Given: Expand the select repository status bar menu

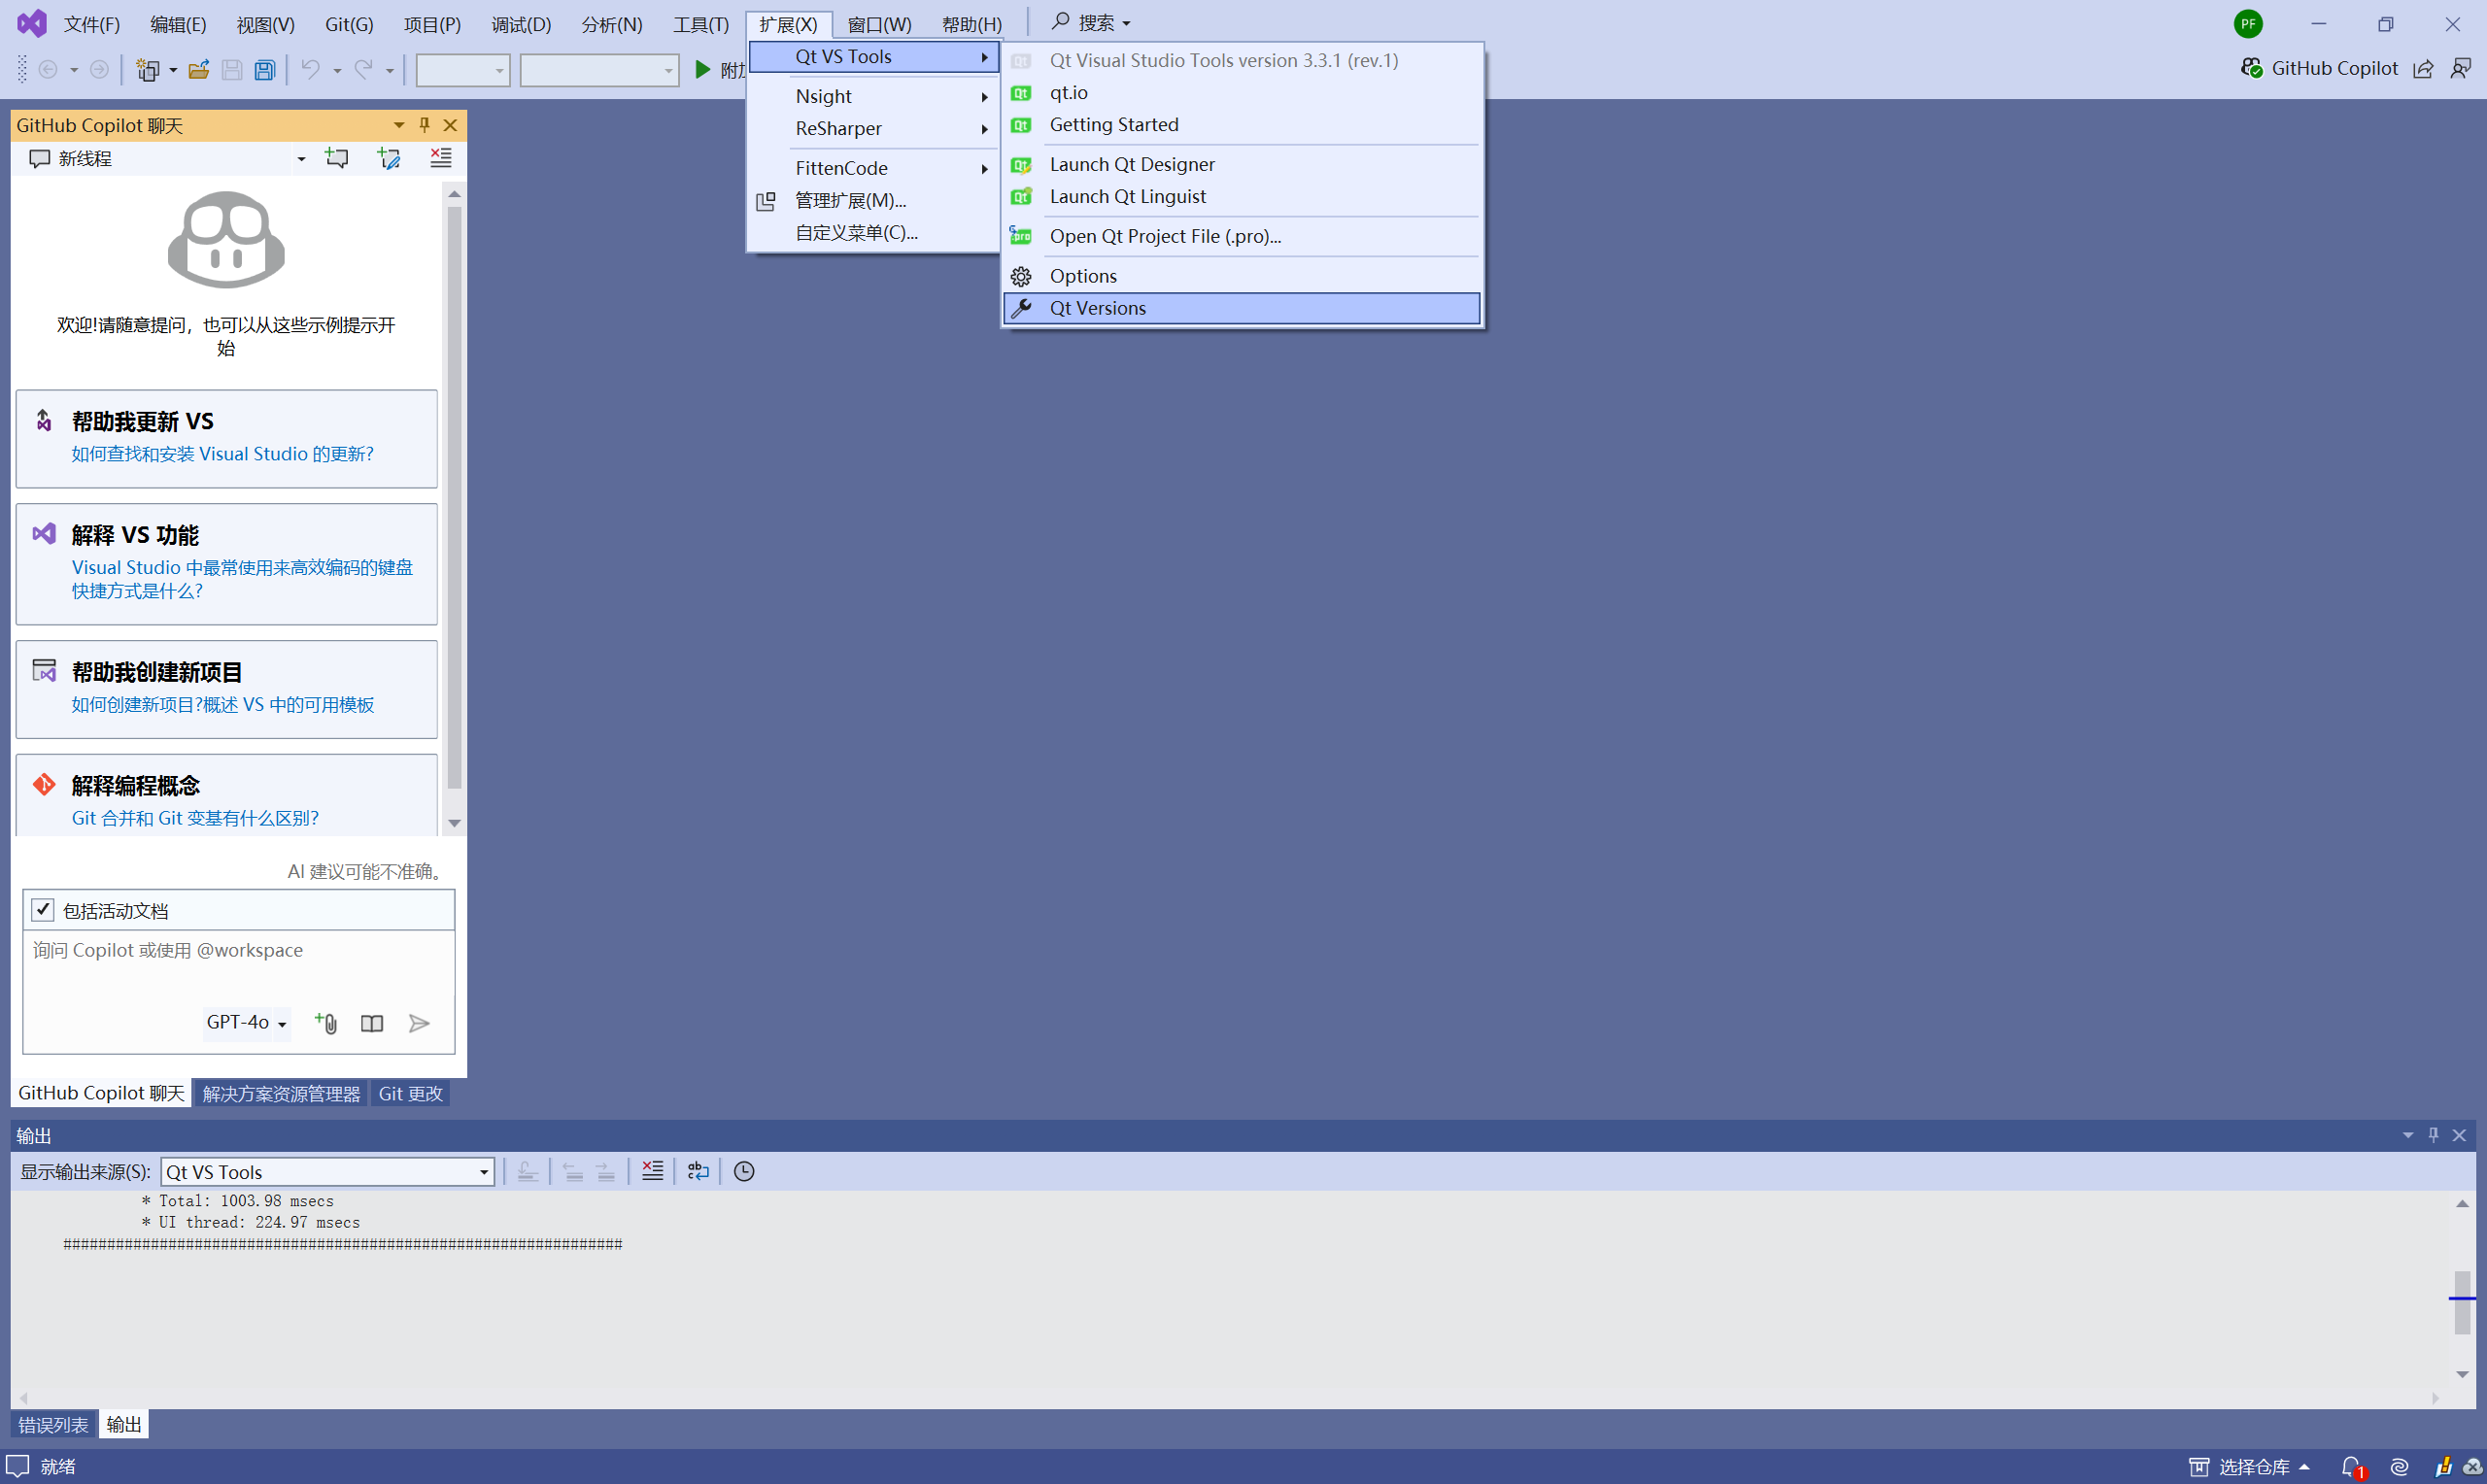Looking at the screenshot, I should [2249, 1467].
